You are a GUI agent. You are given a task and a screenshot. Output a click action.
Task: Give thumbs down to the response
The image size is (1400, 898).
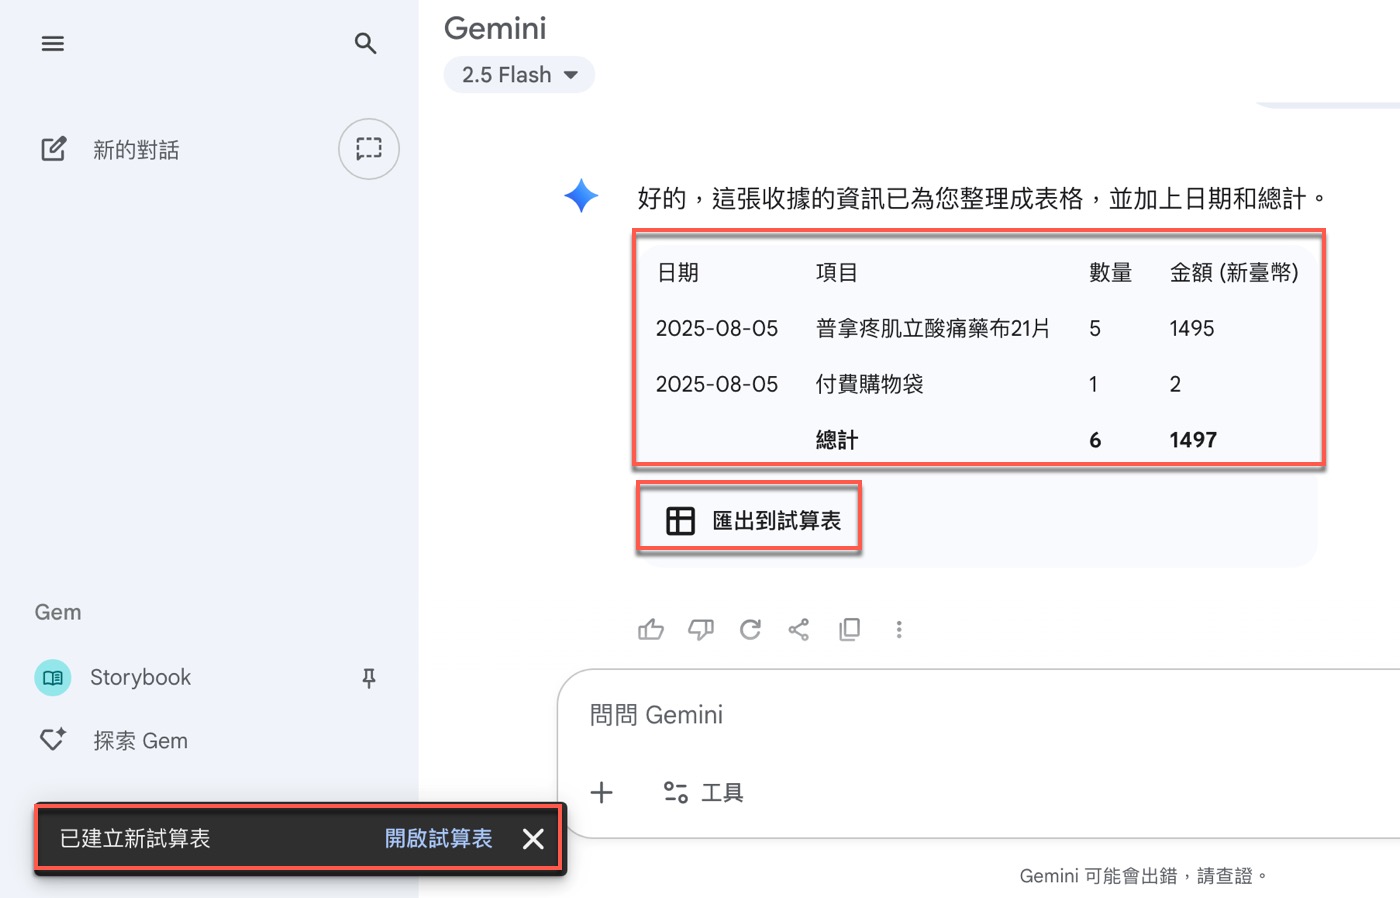pyautogui.click(x=701, y=629)
